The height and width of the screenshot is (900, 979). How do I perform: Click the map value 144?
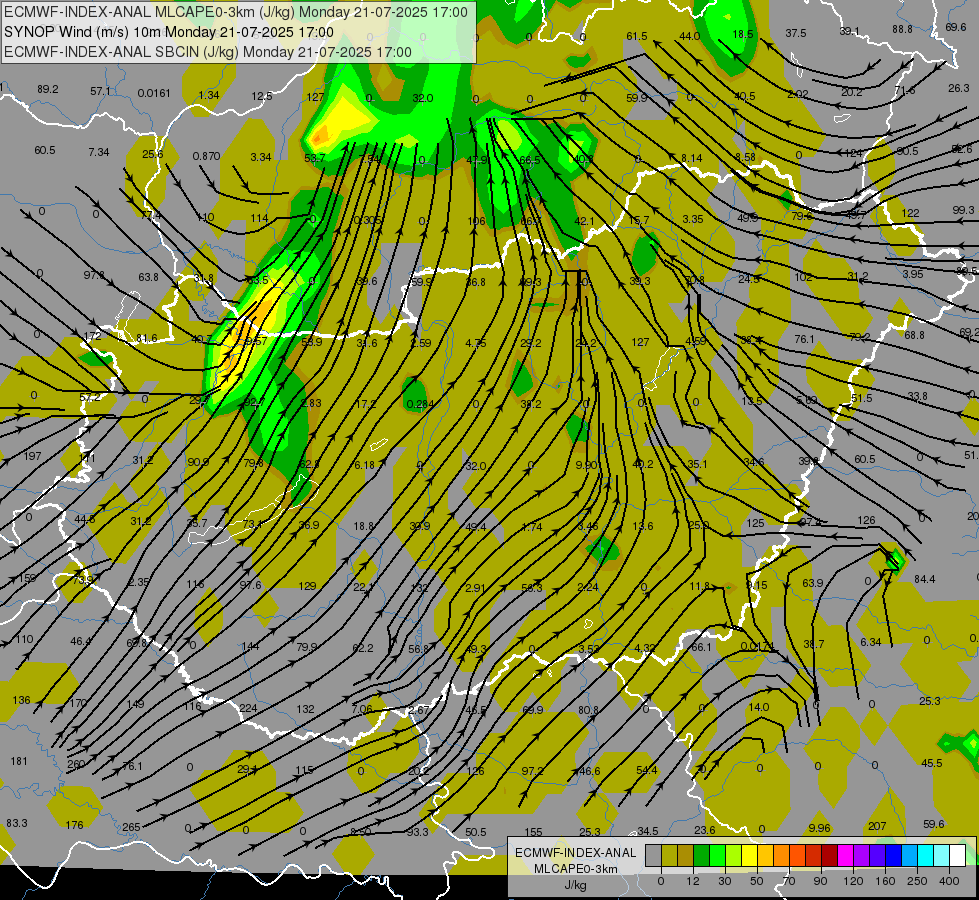tap(250, 646)
